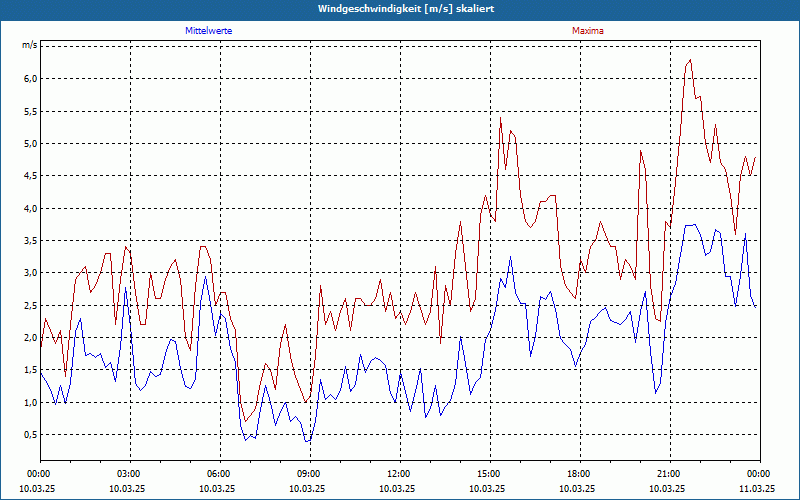This screenshot has width=800, height=500.
Task: Click the '0,5' y-axis value
Action: pos(31,434)
